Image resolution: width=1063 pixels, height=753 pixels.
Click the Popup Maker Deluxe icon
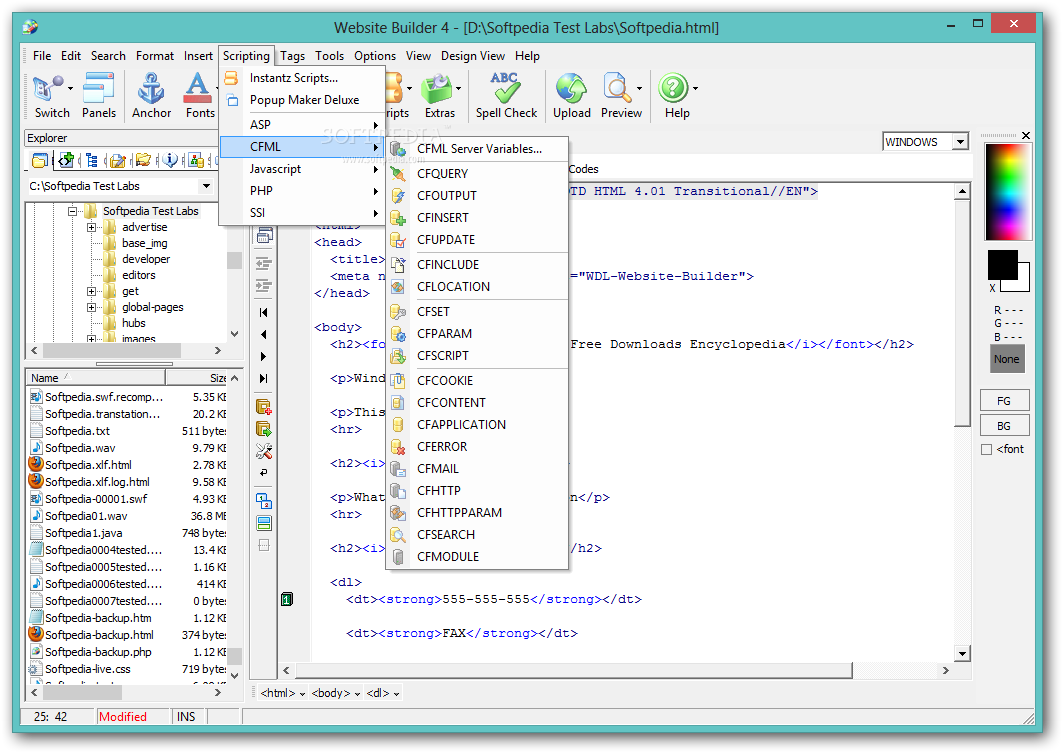pyautogui.click(x=232, y=100)
